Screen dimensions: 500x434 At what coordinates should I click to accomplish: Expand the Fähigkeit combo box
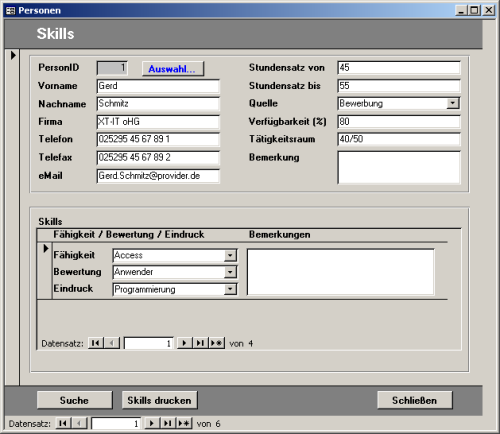point(230,256)
